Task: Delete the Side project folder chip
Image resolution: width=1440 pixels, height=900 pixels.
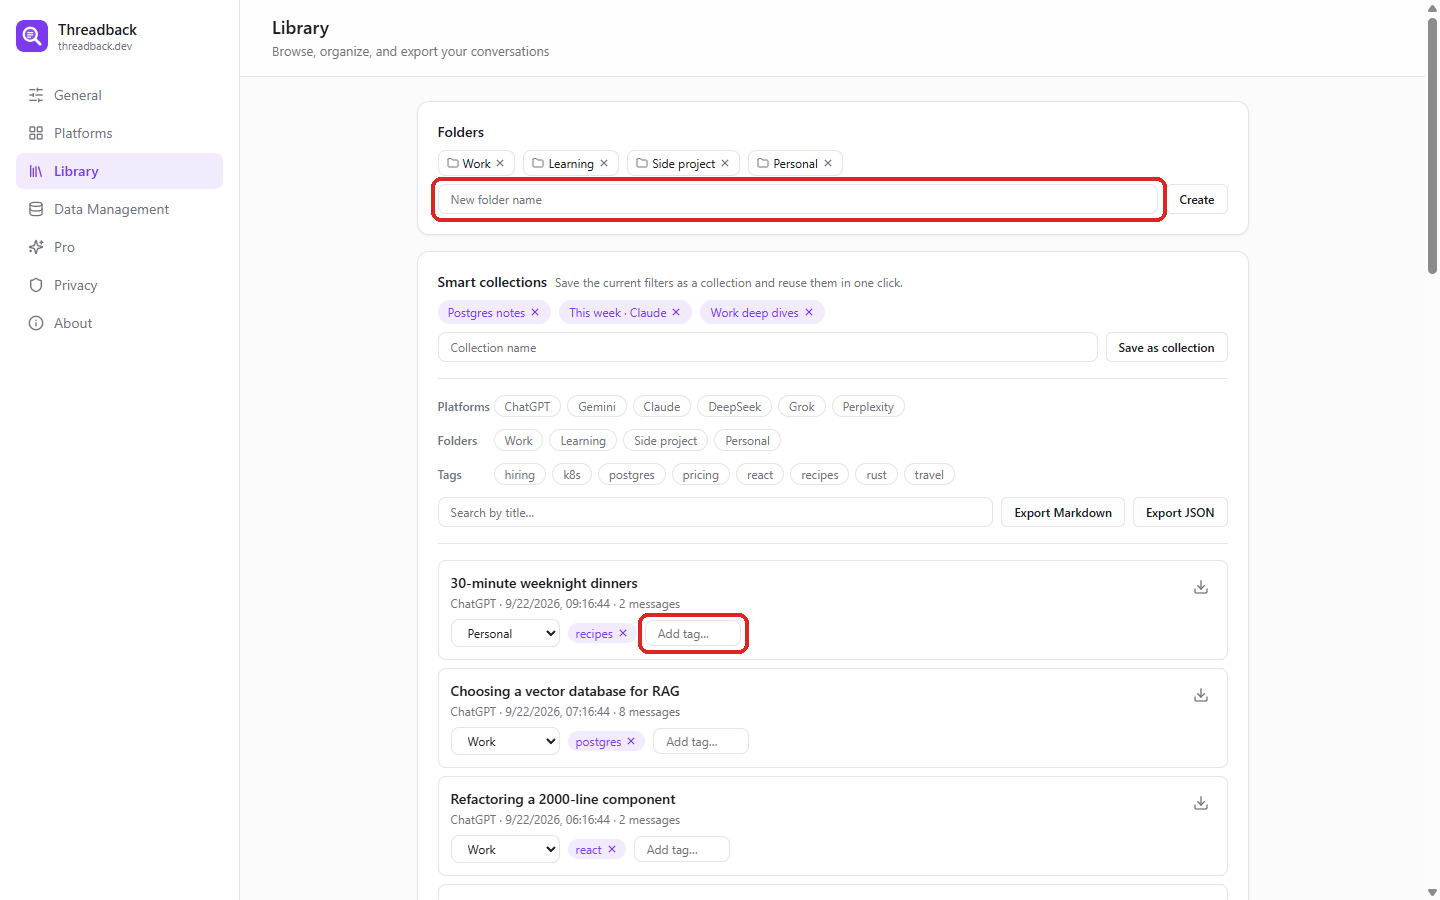Action: point(725,163)
